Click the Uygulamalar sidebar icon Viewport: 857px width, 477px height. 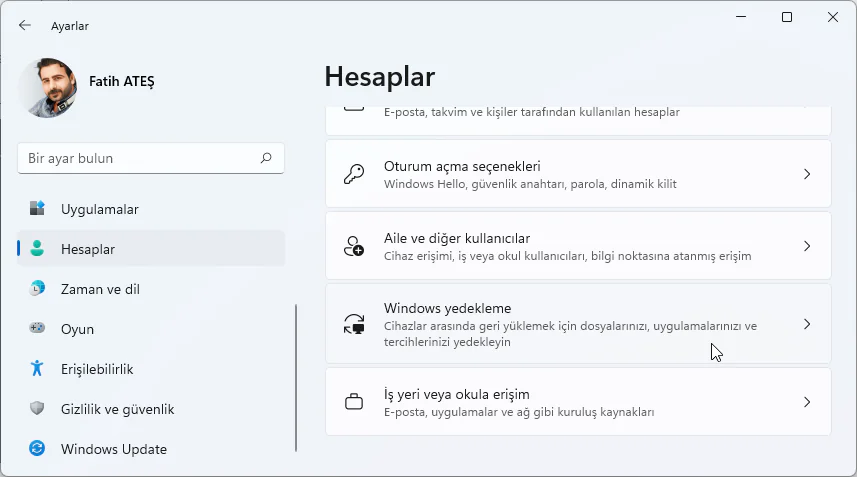point(37,209)
